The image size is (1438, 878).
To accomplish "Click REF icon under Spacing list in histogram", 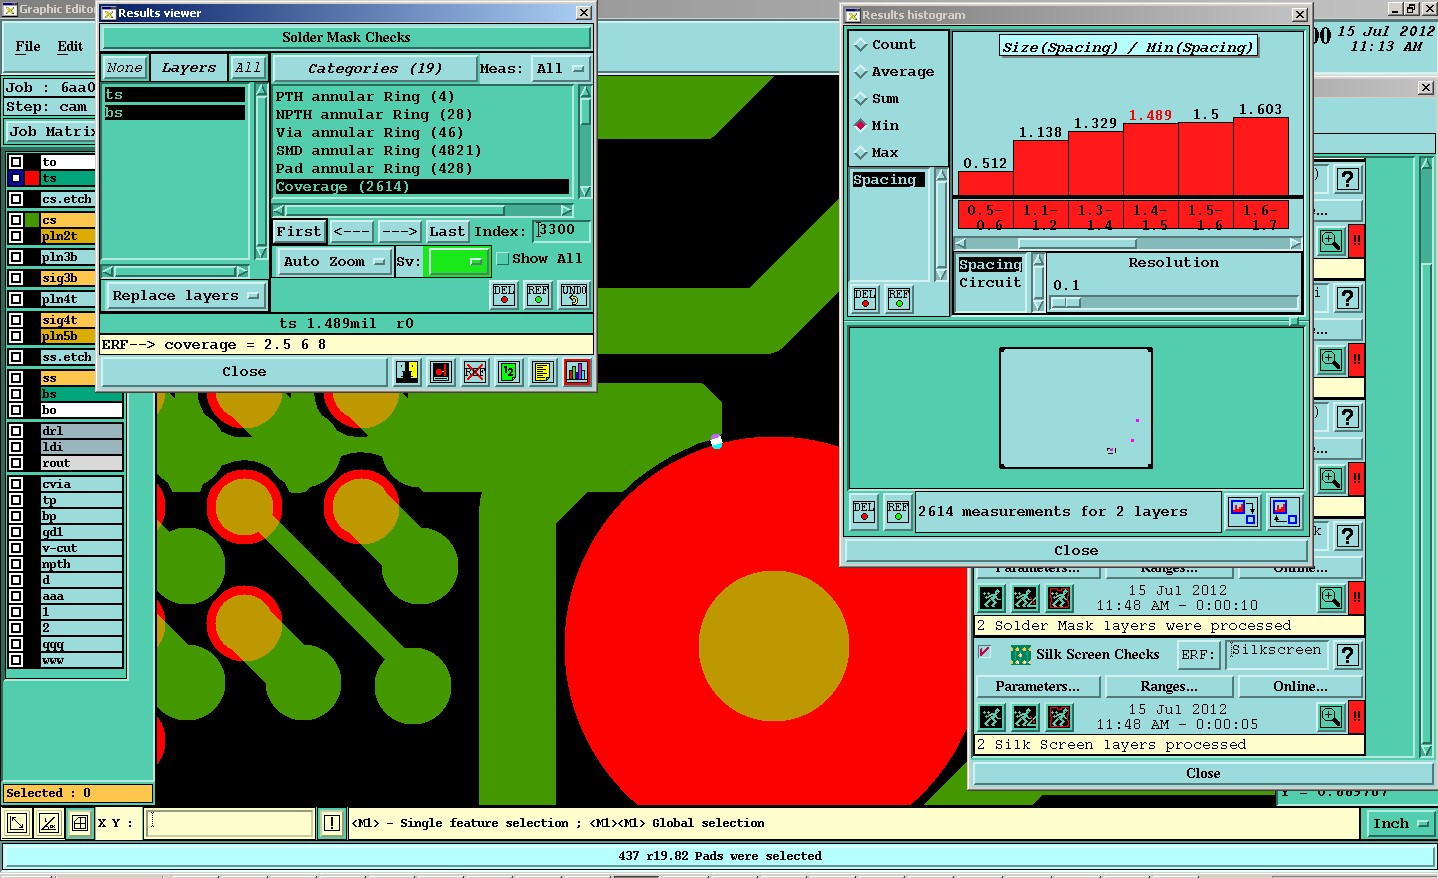I will (x=899, y=298).
